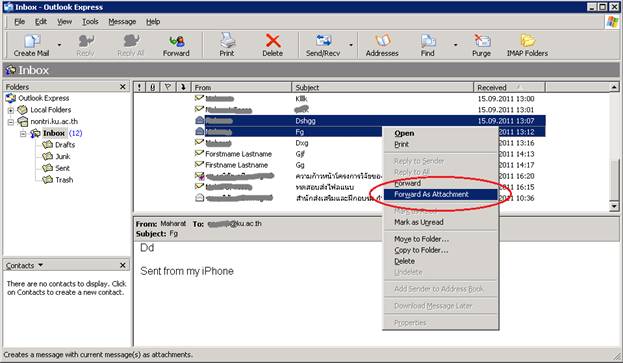The width and height of the screenshot is (623, 363).
Task: Open the File menu
Action: [19, 22]
